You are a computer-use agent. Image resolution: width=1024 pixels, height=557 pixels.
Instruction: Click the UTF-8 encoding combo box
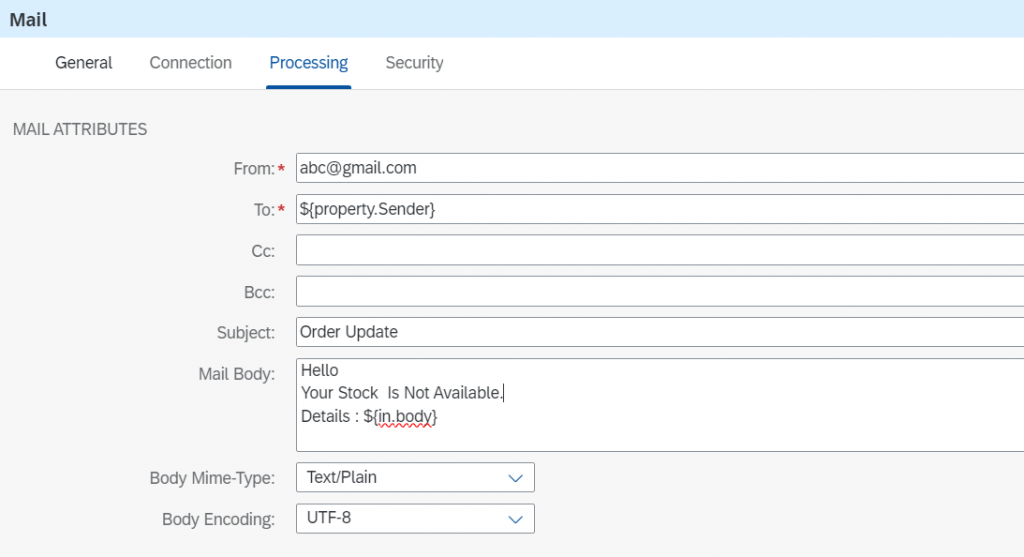pyautogui.click(x=415, y=518)
